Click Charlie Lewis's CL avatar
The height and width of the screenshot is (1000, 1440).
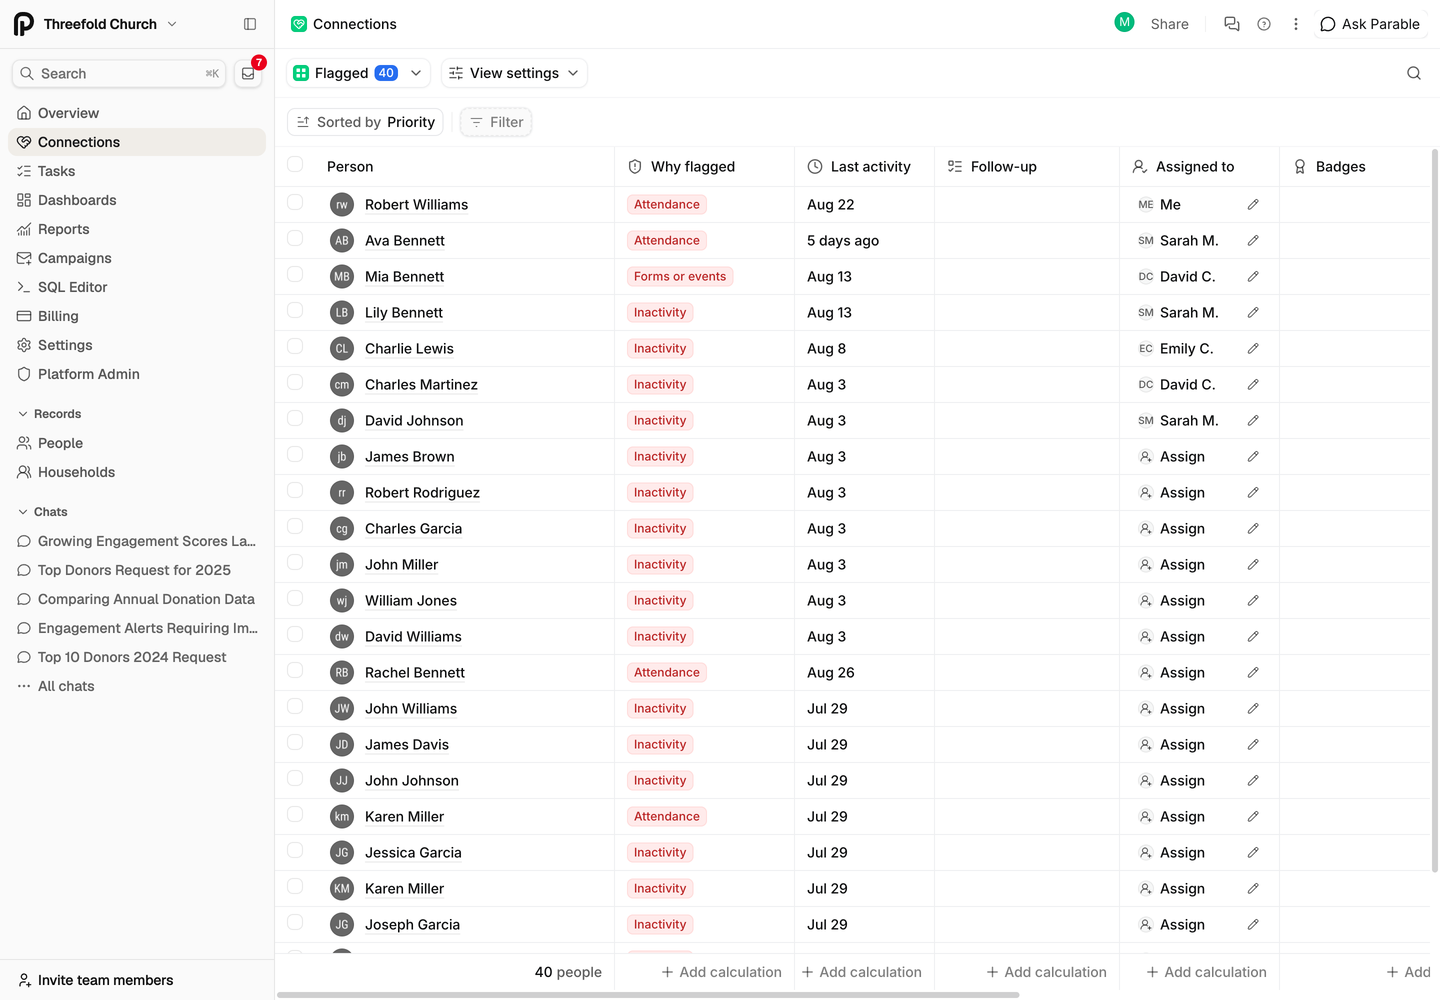pos(342,348)
